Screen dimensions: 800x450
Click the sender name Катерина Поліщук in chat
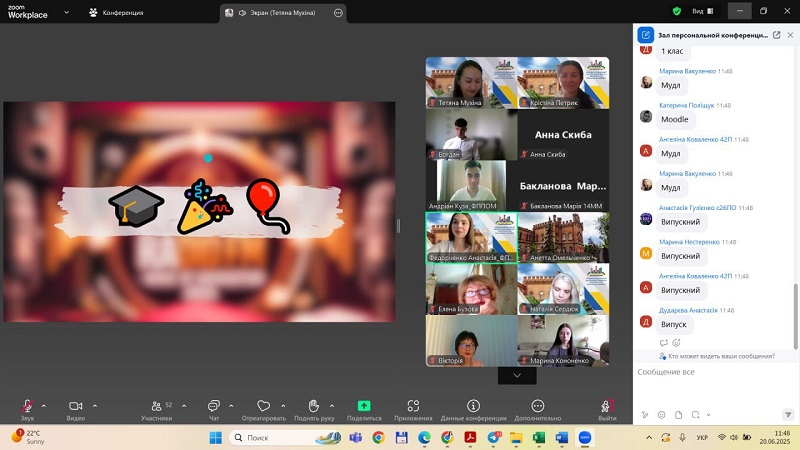[x=686, y=105]
